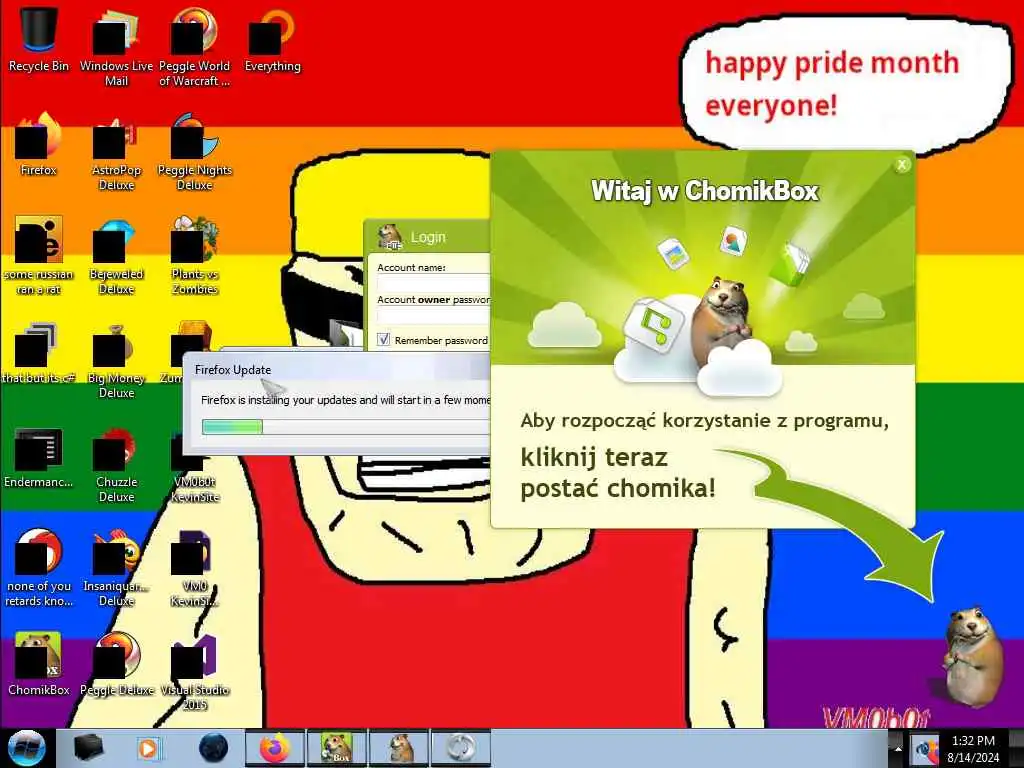This screenshot has height=768, width=1024.
Task: Open the 'VM0 KevinSi...' desktop file
Action: [x=195, y=567]
